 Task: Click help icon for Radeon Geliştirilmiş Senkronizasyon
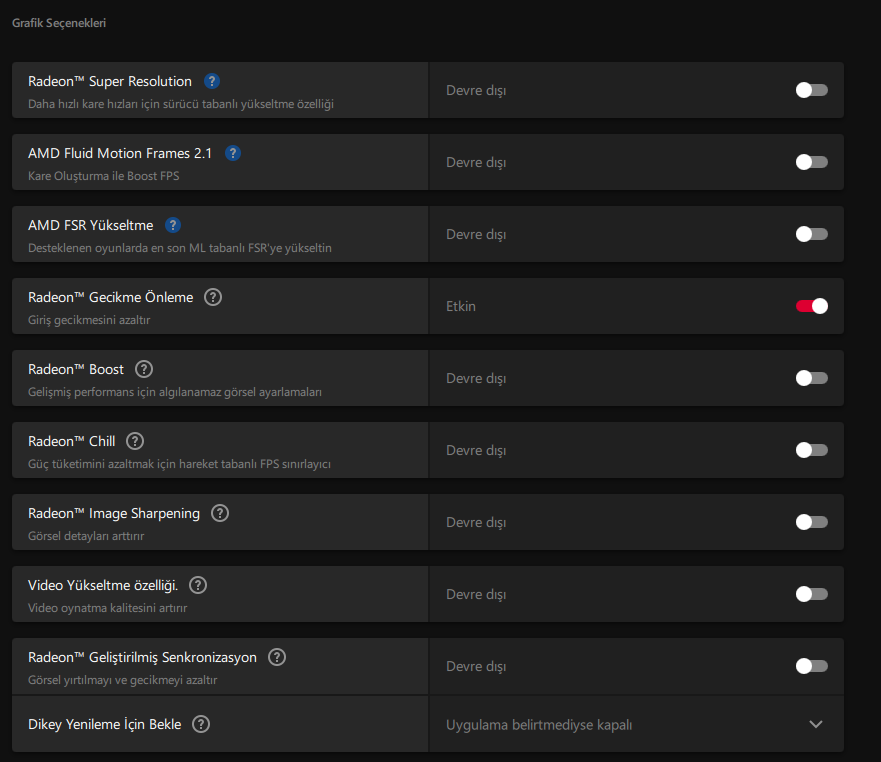click(276, 657)
